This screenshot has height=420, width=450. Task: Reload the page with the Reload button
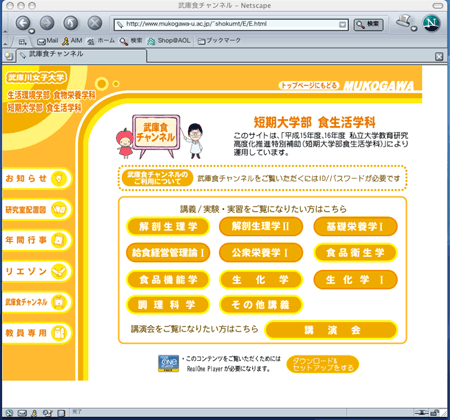[71, 23]
